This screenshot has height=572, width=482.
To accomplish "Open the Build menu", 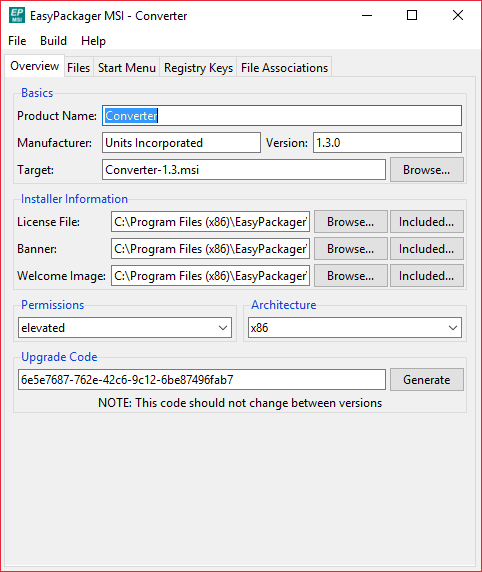I will (x=53, y=41).
